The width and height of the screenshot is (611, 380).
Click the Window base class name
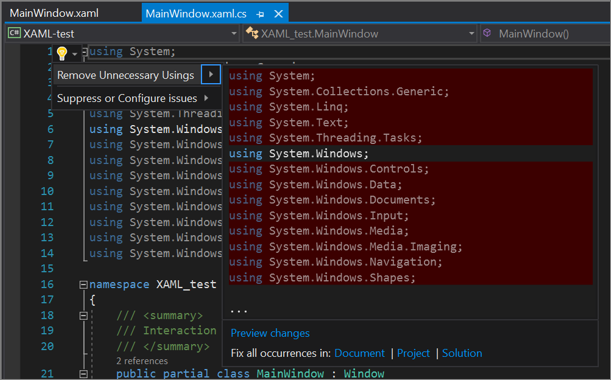pyautogui.click(x=364, y=373)
